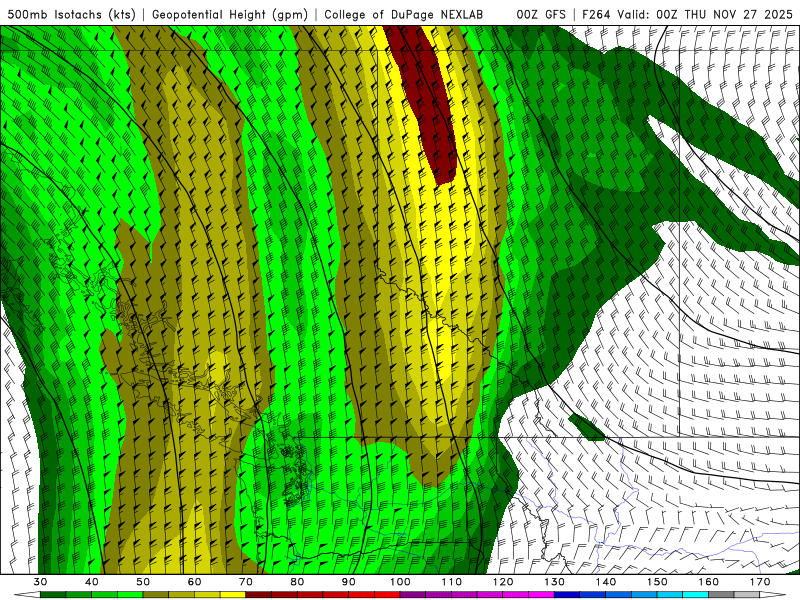
Task: Click the '500mb Isotachs (kts)' title text
Action: click(71, 14)
